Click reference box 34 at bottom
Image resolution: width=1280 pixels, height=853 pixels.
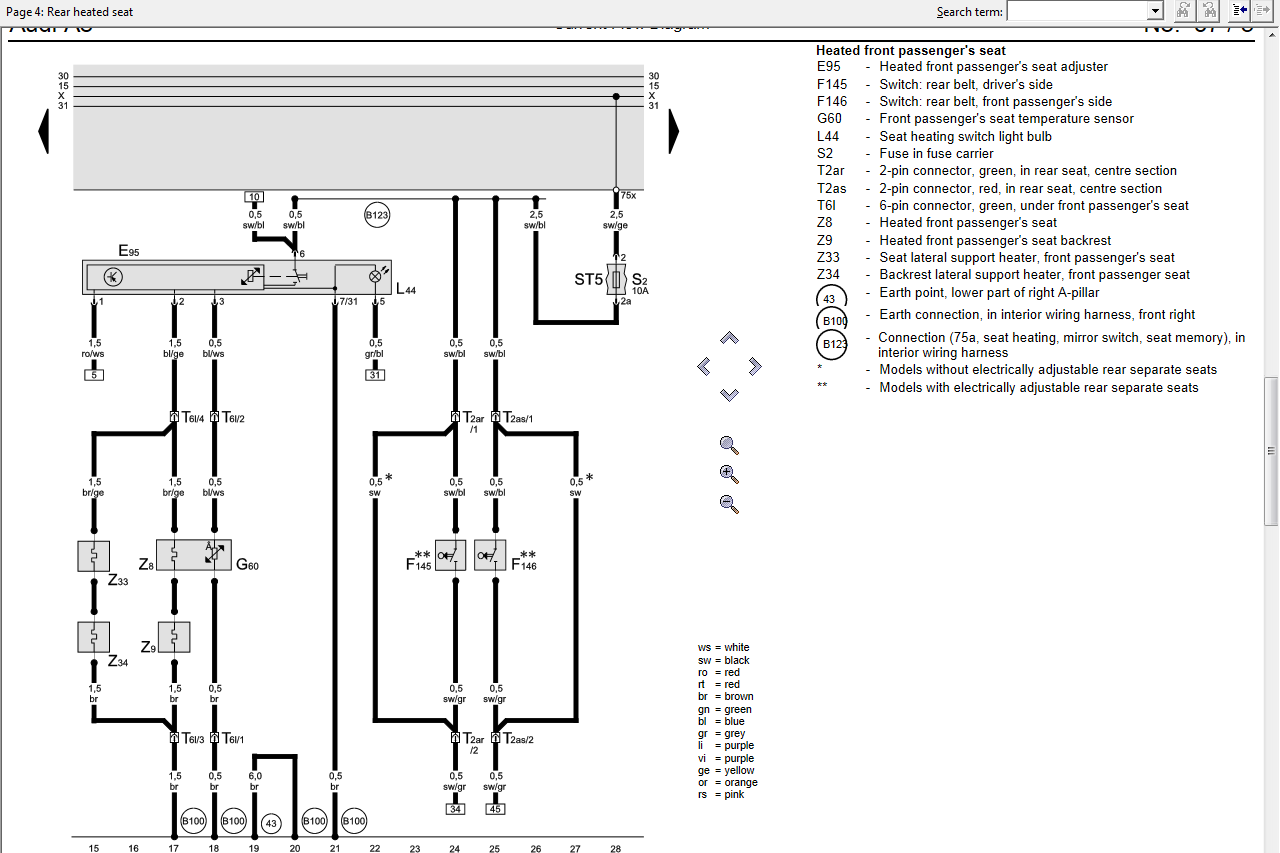point(455,809)
